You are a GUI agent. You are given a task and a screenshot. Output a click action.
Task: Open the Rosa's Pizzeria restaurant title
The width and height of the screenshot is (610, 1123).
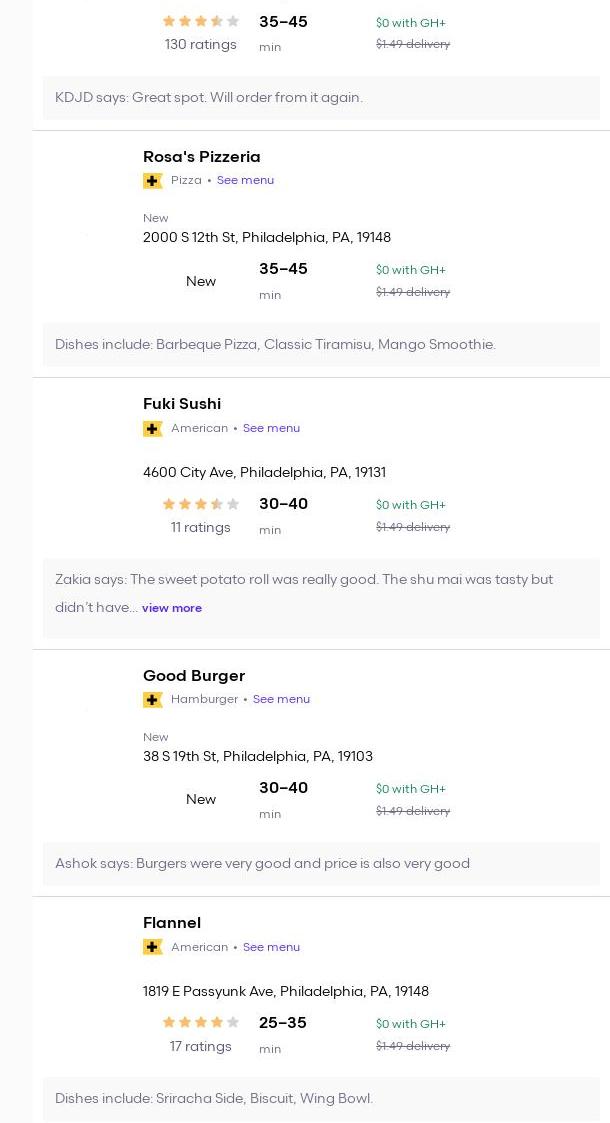(202, 157)
